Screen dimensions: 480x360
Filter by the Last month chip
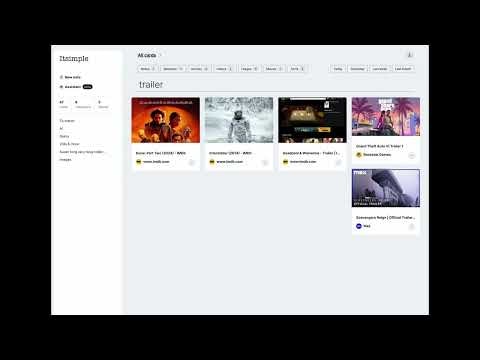click(403, 69)
